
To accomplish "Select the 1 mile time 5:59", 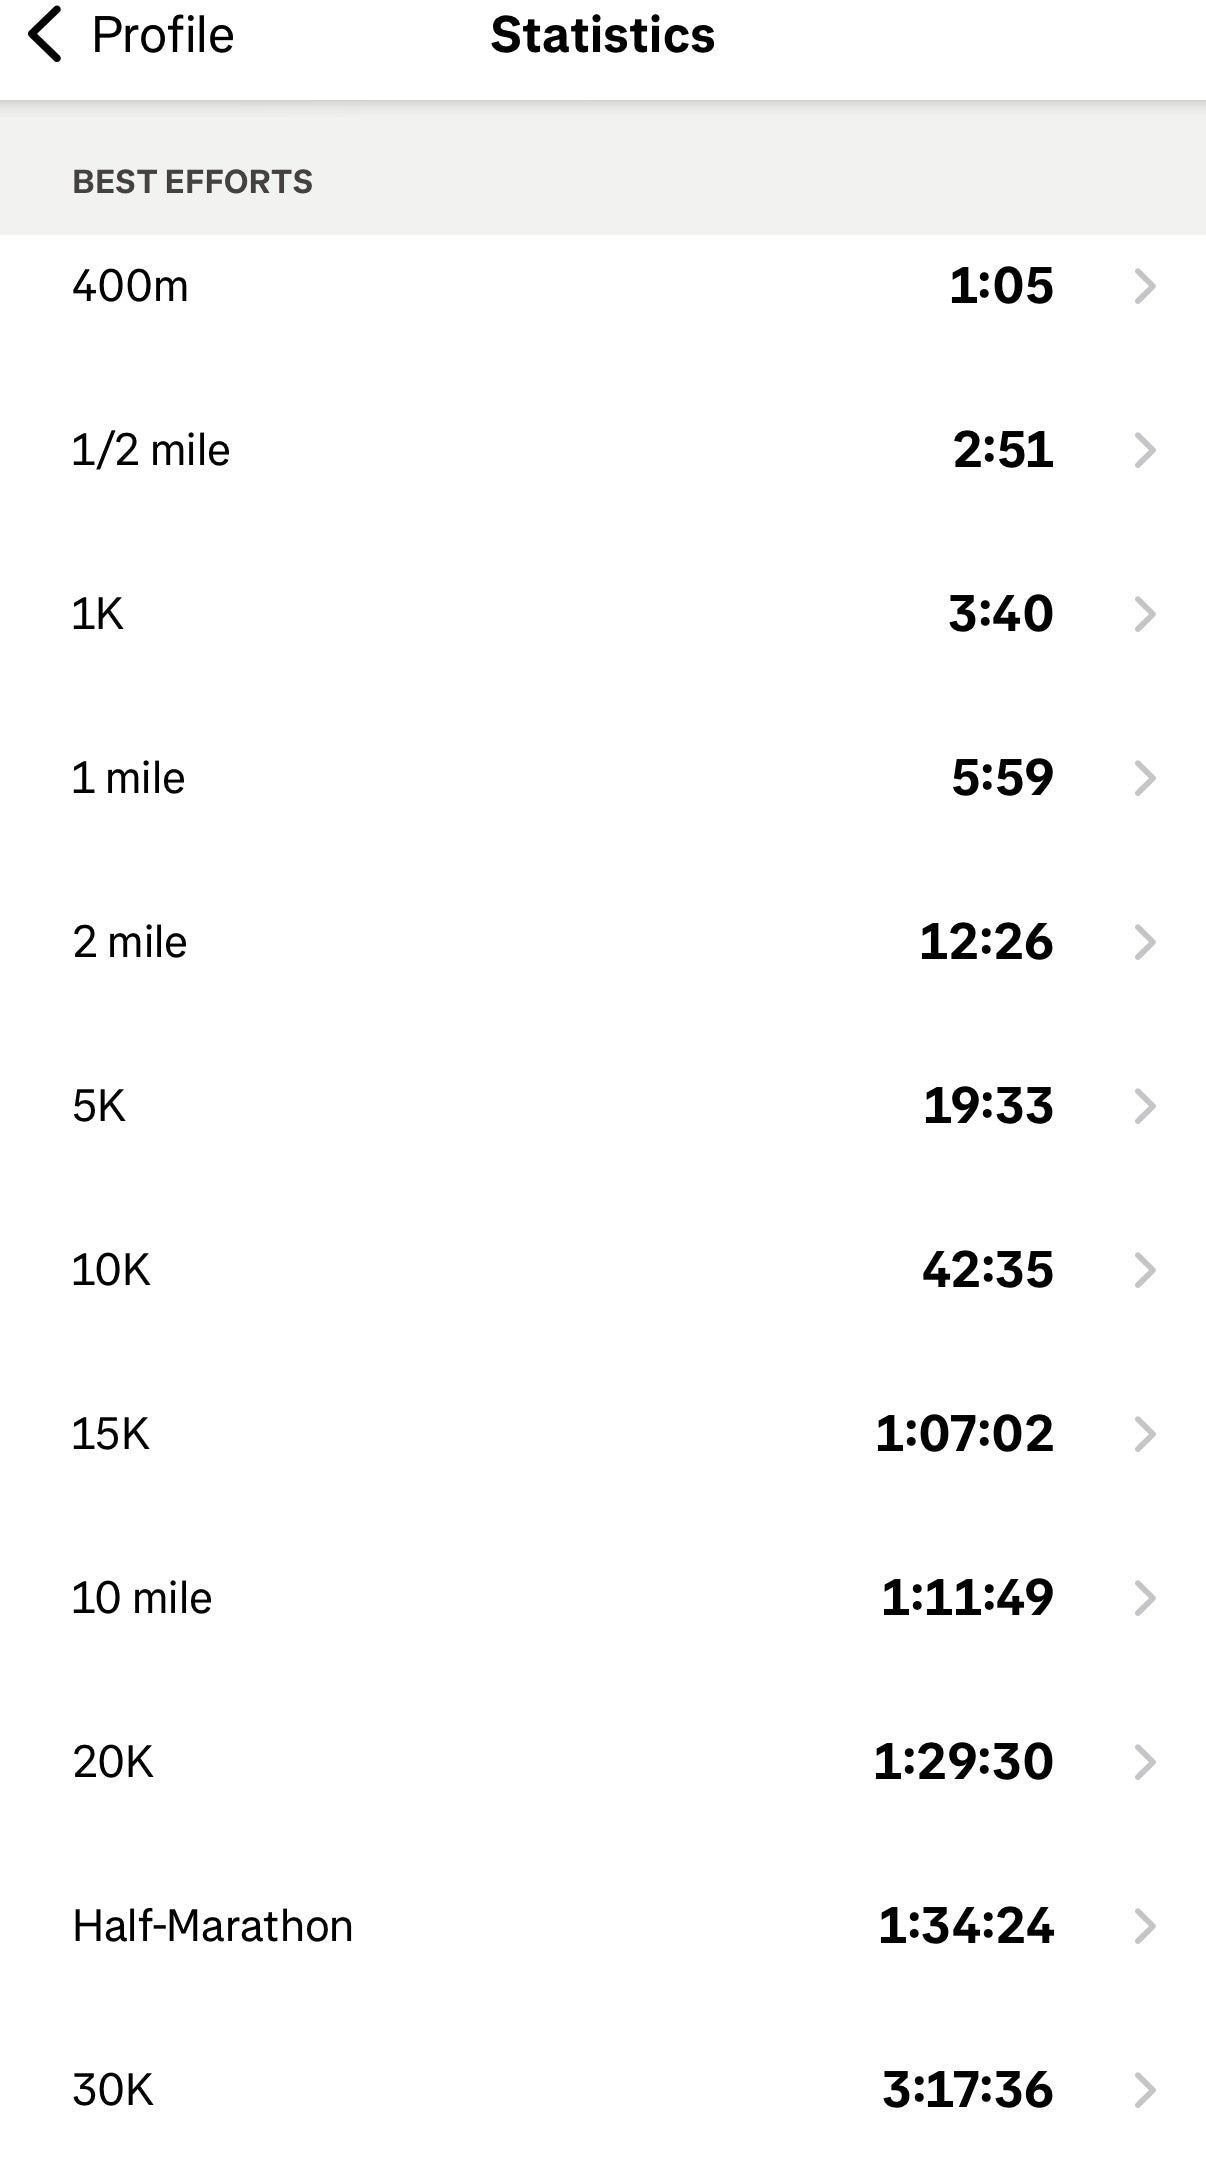I will [1002, 778].
